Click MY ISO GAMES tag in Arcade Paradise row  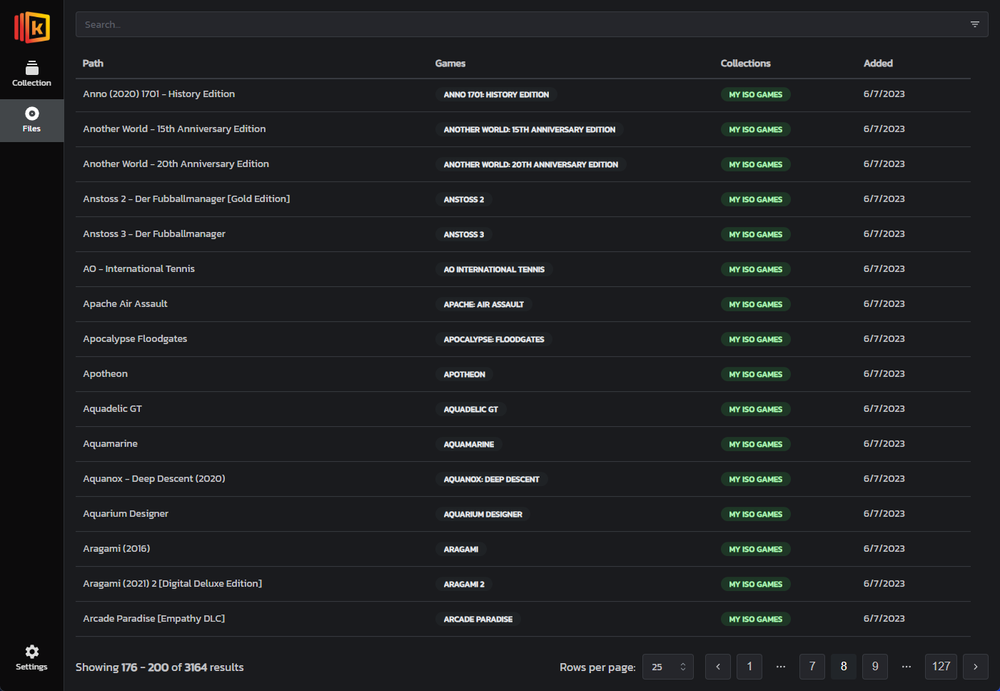tap(755, 620)
